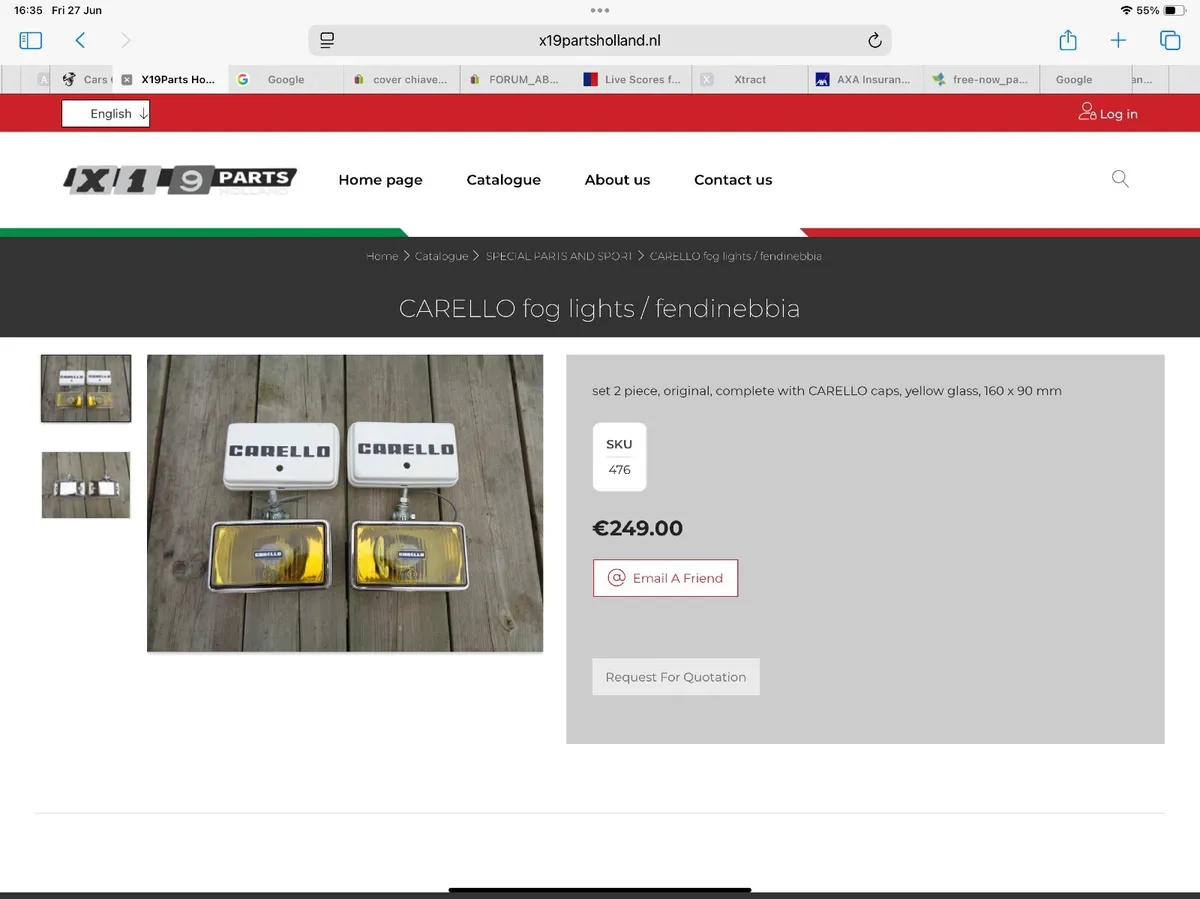This screenshot has height=899, width=1200.
Task: Switch to the Google tab beside X19Parts tab
Action: click(287, 79)
